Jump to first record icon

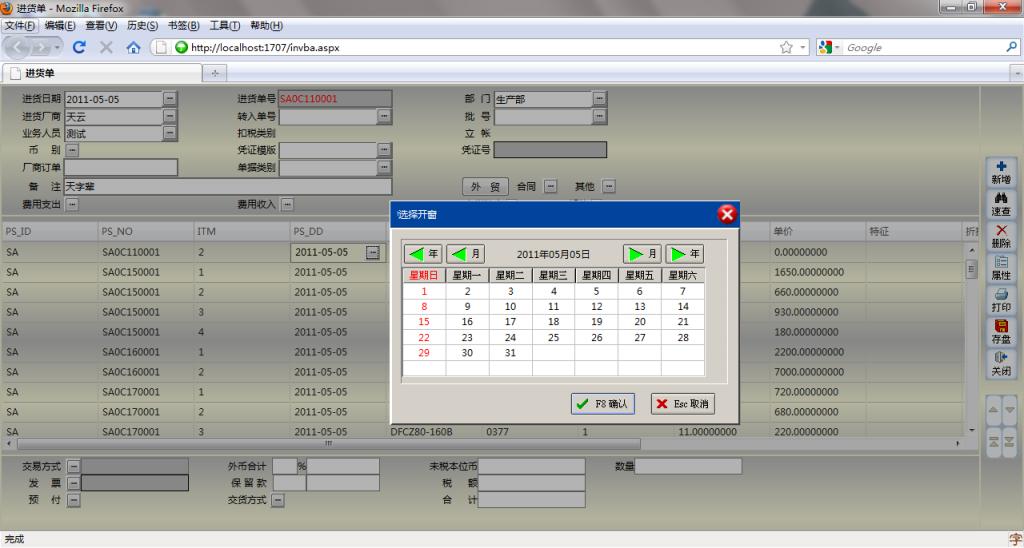(x=993, y=441)
